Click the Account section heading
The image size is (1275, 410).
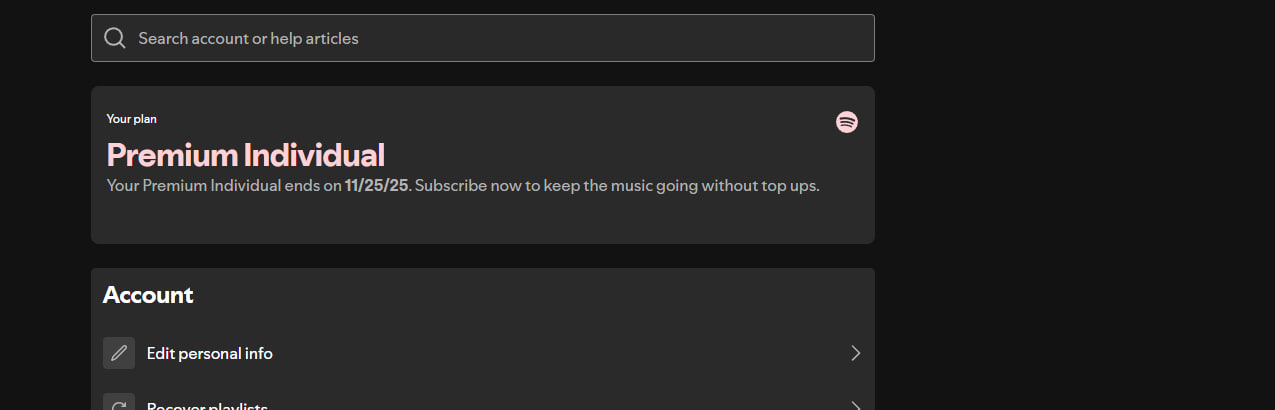(x=148, y=295)
